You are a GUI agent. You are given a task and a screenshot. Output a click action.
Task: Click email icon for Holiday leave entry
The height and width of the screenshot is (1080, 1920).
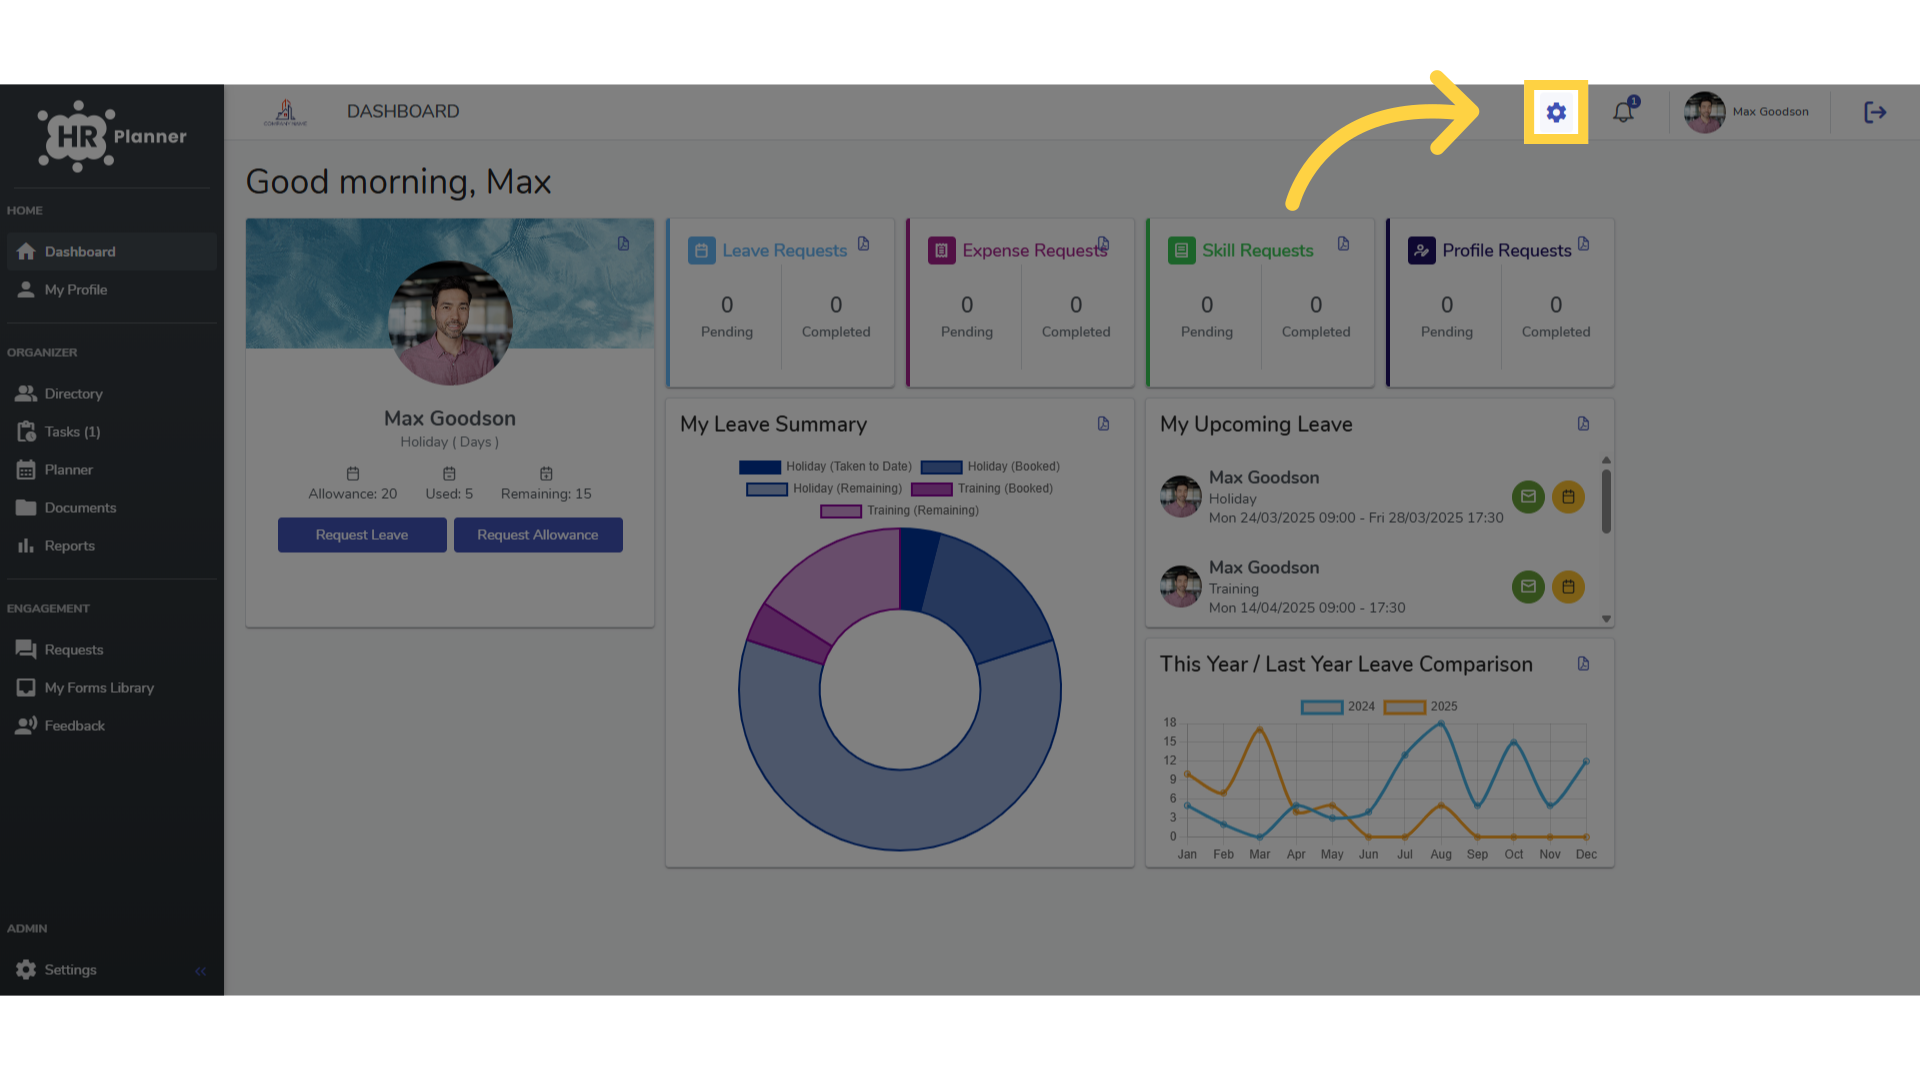pyautogui.click(x=1528, y=497)
